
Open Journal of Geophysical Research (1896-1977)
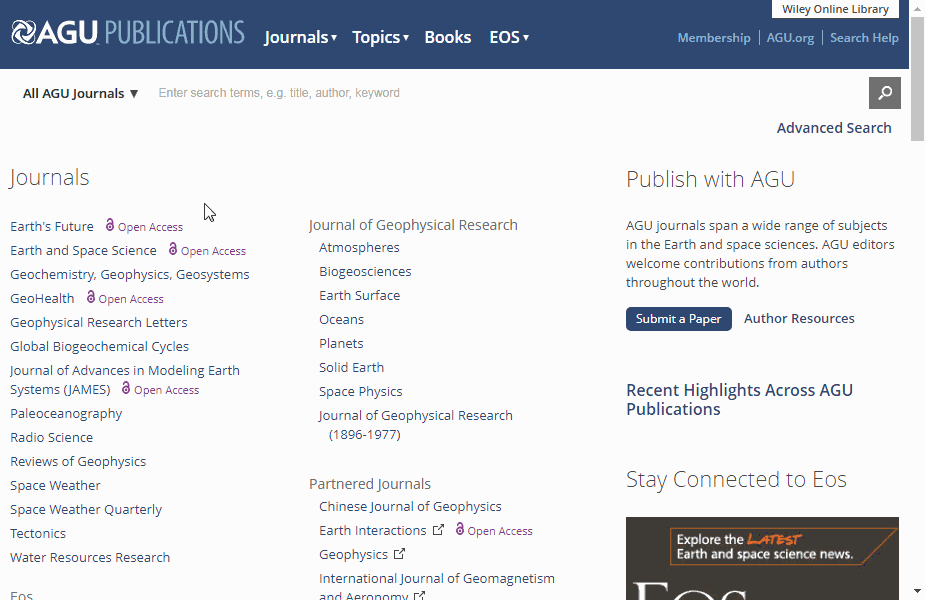(416, 425)
